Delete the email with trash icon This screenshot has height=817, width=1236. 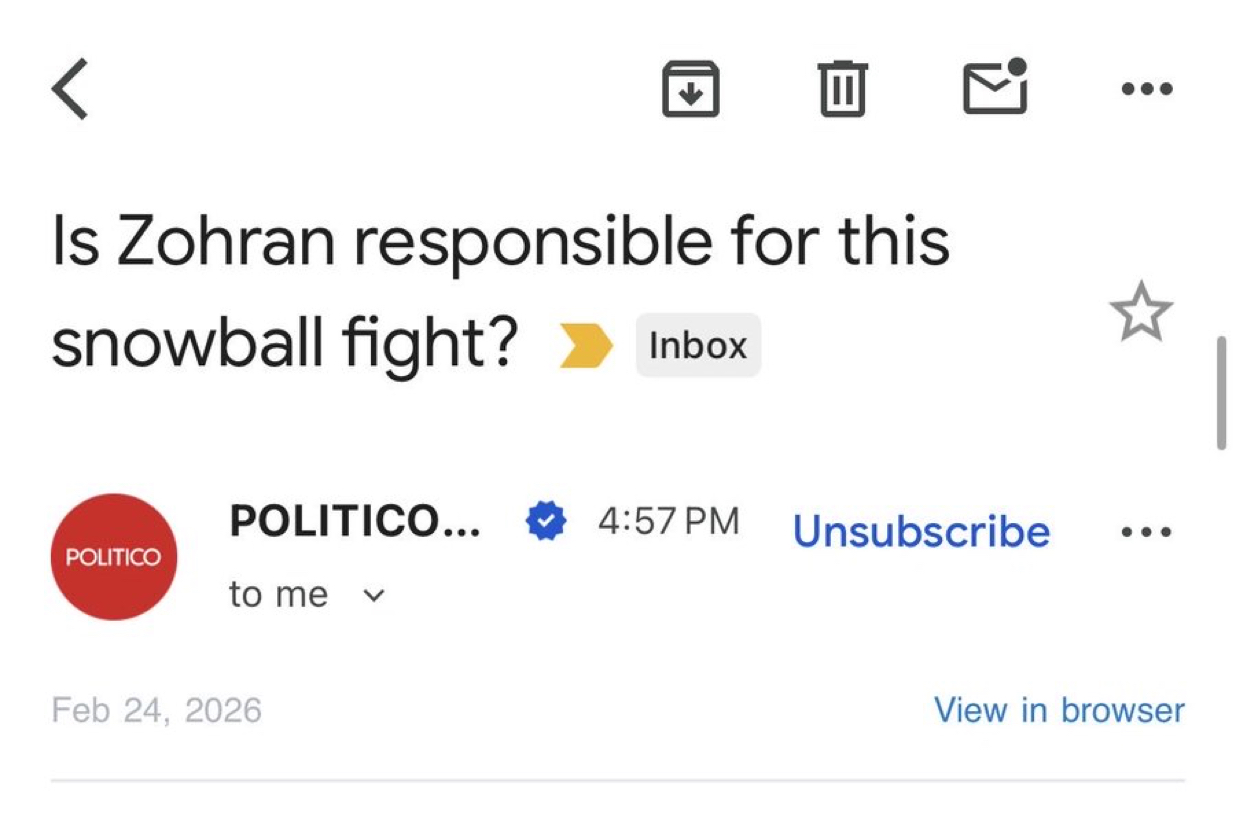(x=843, y=89)
